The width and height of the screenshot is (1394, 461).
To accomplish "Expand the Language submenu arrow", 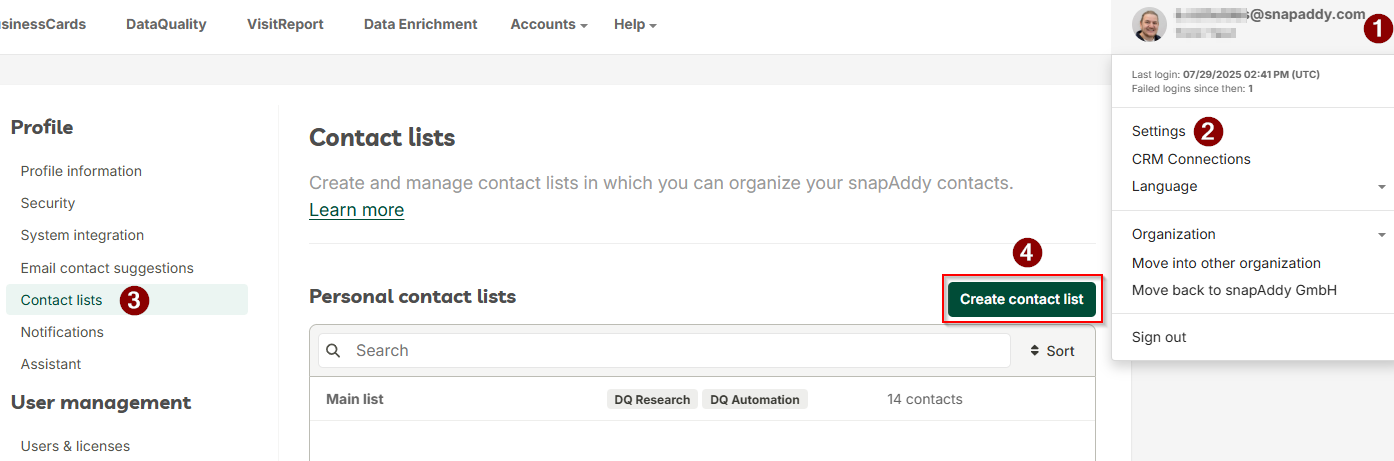I will (x=1382, y=187).
